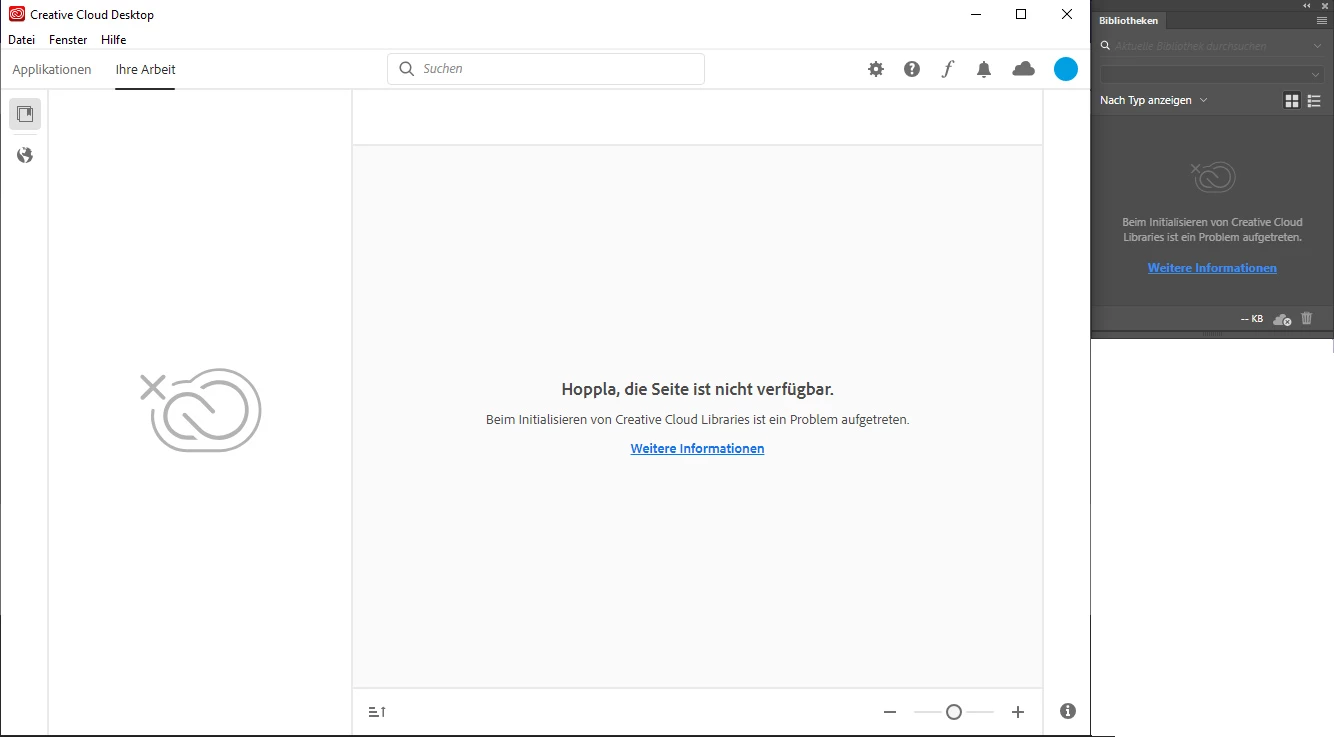This screenshot has height=737, width=1334.
Task: Click the zoom slider handle
Action: (954, 712)
